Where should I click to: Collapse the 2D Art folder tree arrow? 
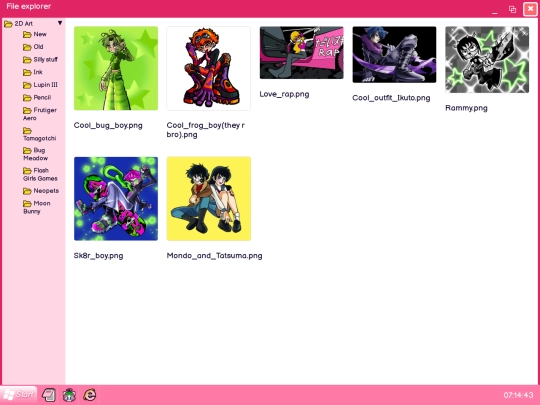coord(60,23)
